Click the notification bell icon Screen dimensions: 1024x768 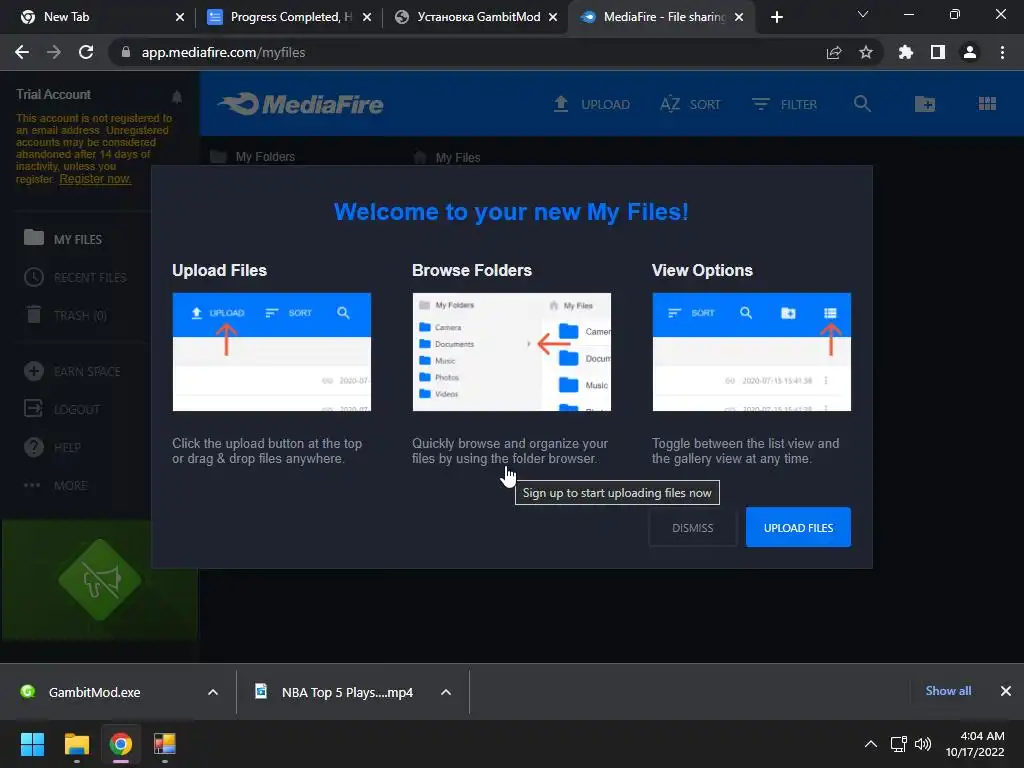tap(177, 97)
